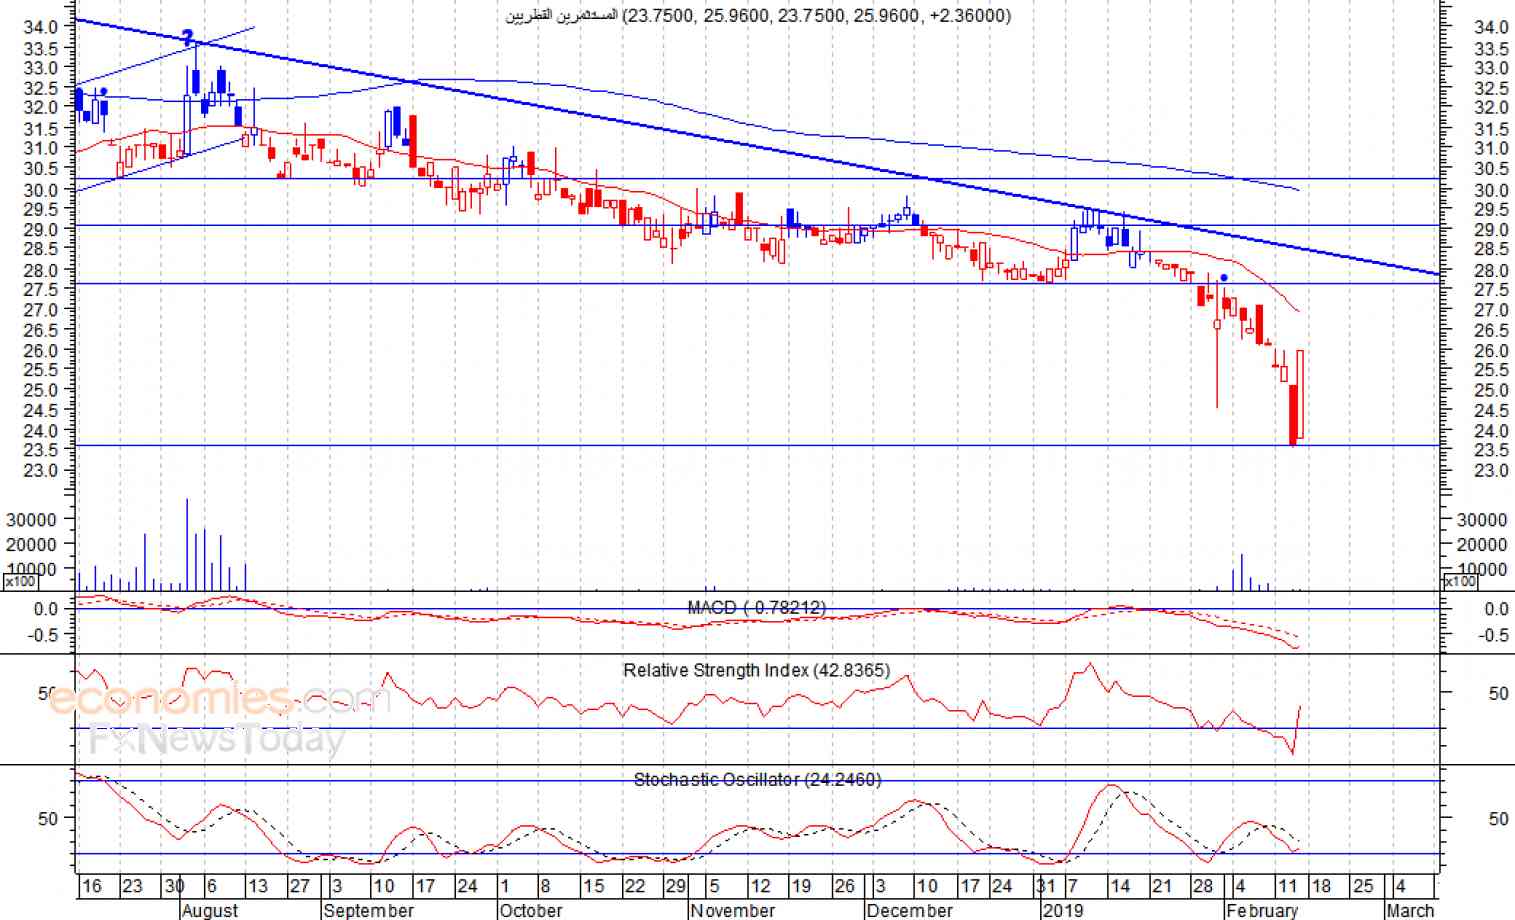Click the 2019 year label
The height and width of the screenshot is (920, 1515).
coord(1062,910)
